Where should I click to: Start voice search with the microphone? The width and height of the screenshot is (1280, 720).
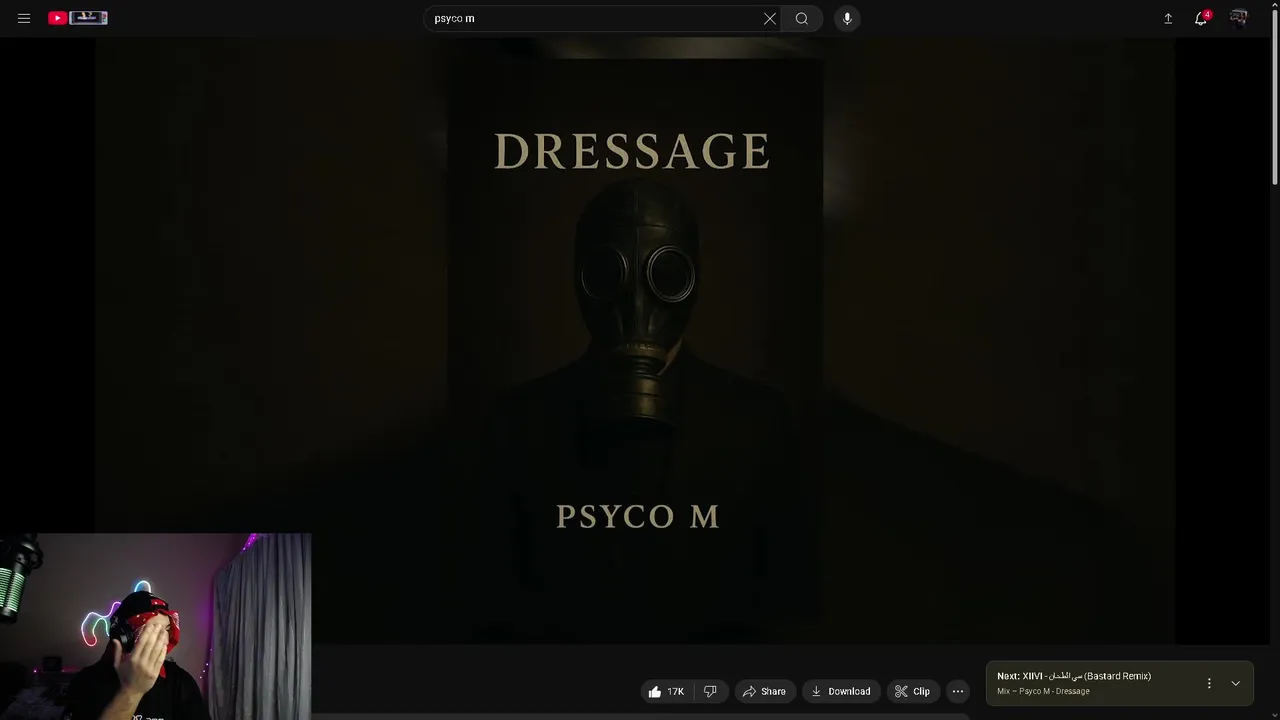pos(847,18)
